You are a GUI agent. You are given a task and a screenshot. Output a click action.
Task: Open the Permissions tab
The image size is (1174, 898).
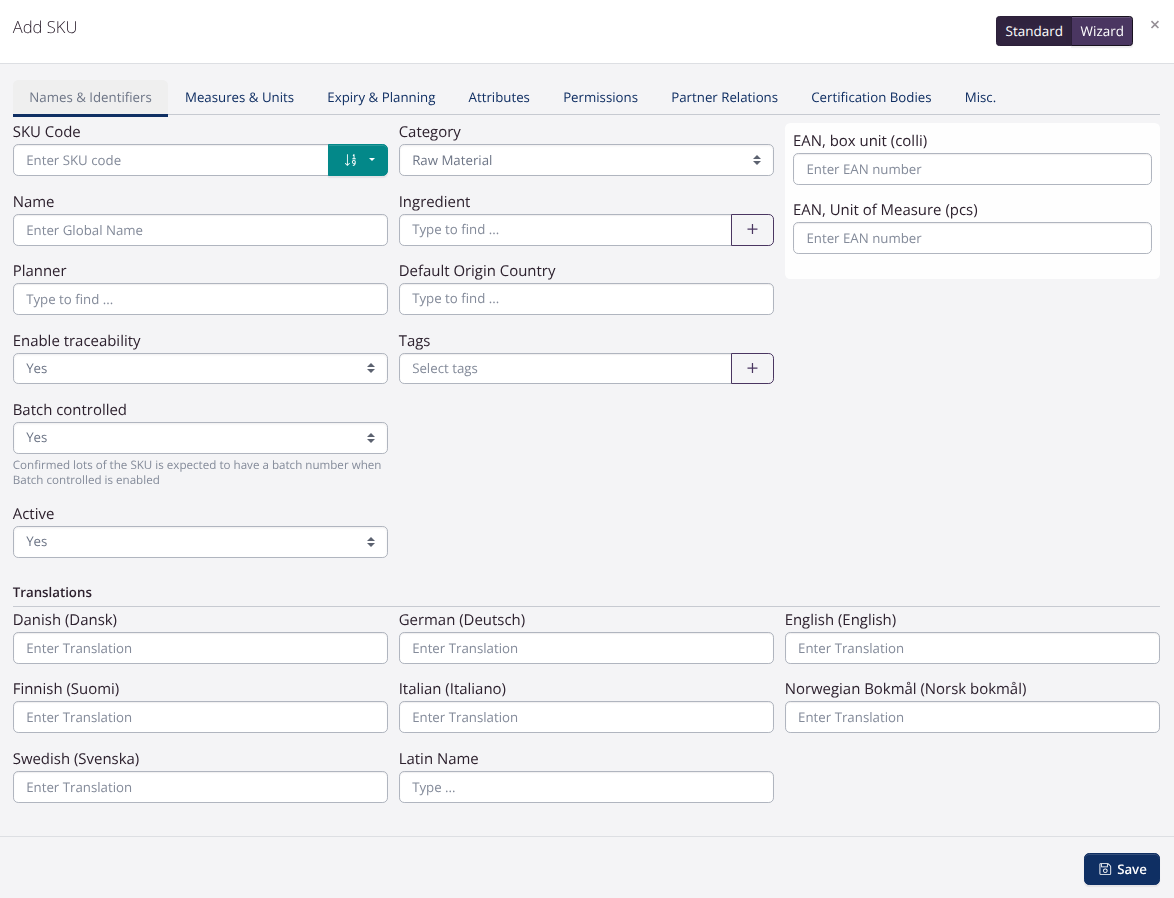pos(600,97)
